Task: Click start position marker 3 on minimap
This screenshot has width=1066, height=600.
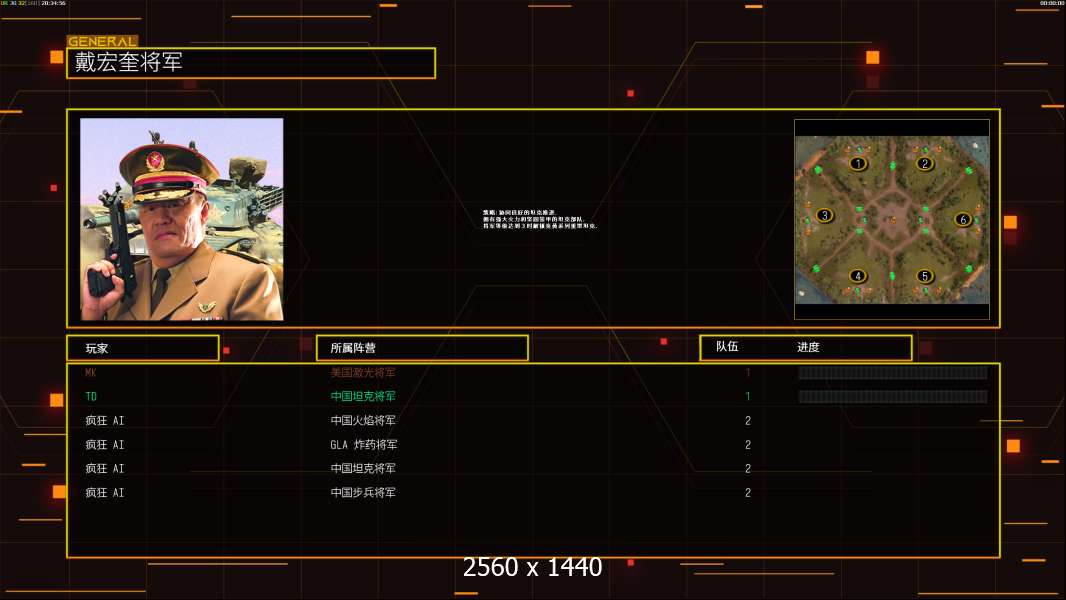Action: click(x=825, y=216)
